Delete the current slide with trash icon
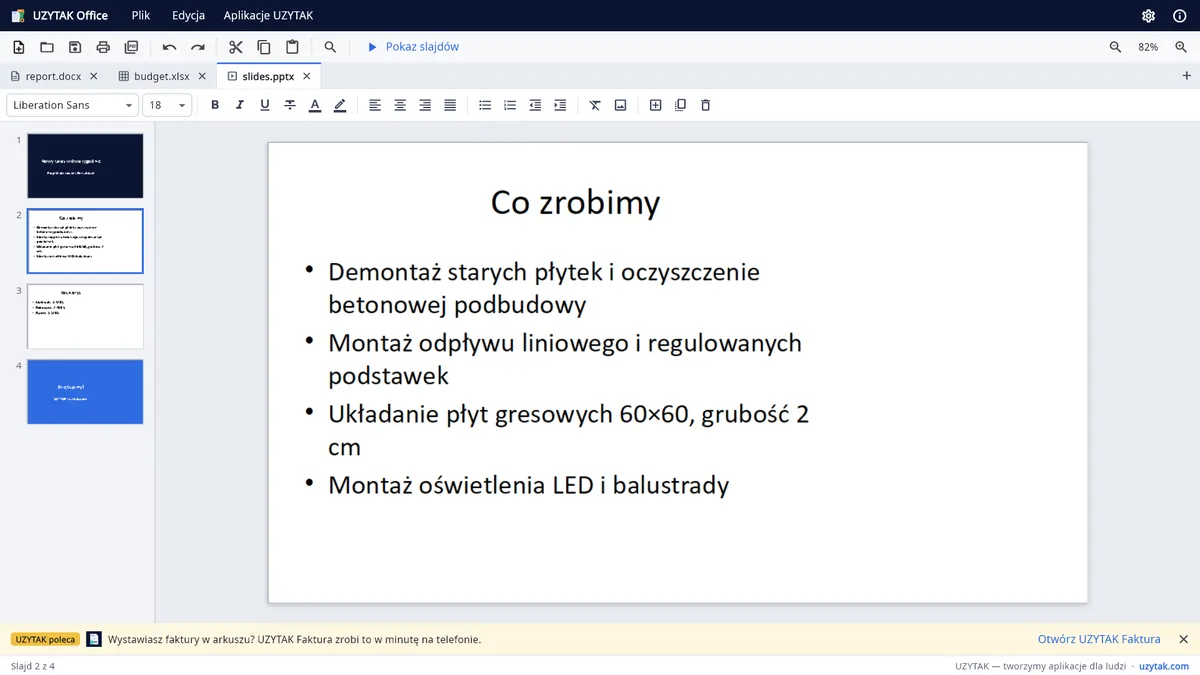 click(705, 105)
